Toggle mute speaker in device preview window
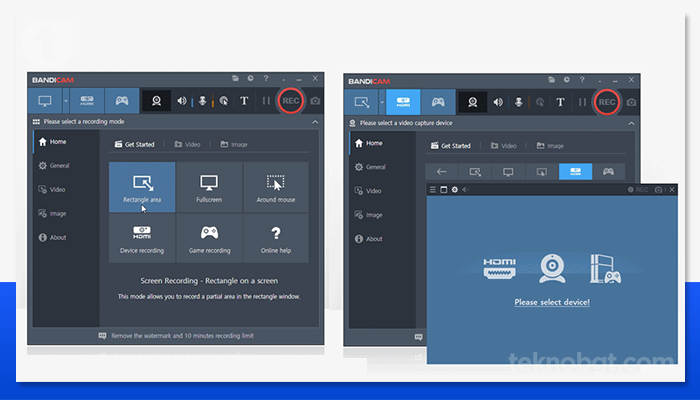The width and height of the screenshot is (700, 400). point(466,190)
